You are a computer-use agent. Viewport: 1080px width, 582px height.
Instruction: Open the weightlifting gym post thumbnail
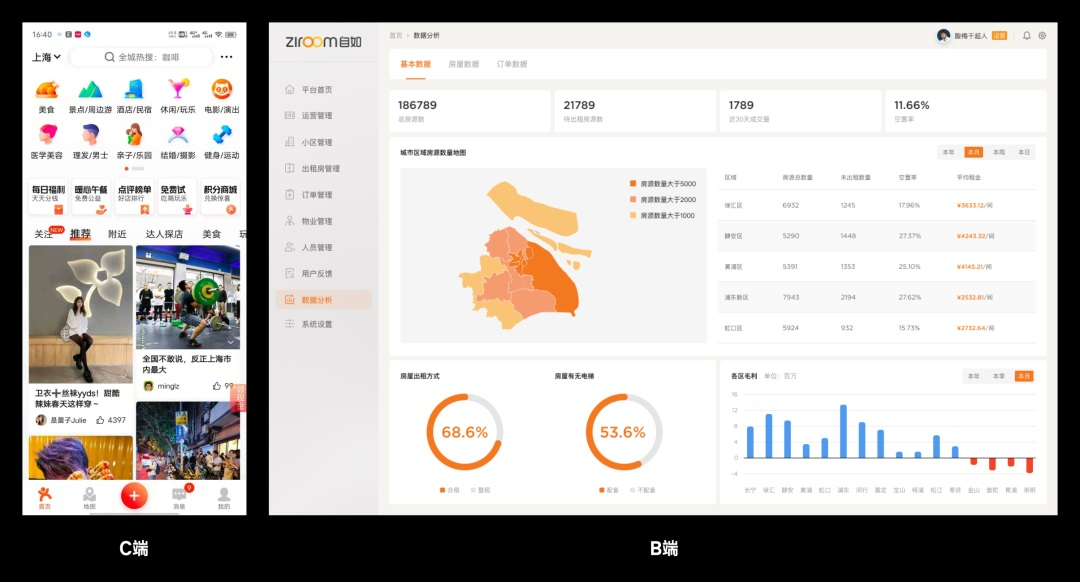pos(188,298)
